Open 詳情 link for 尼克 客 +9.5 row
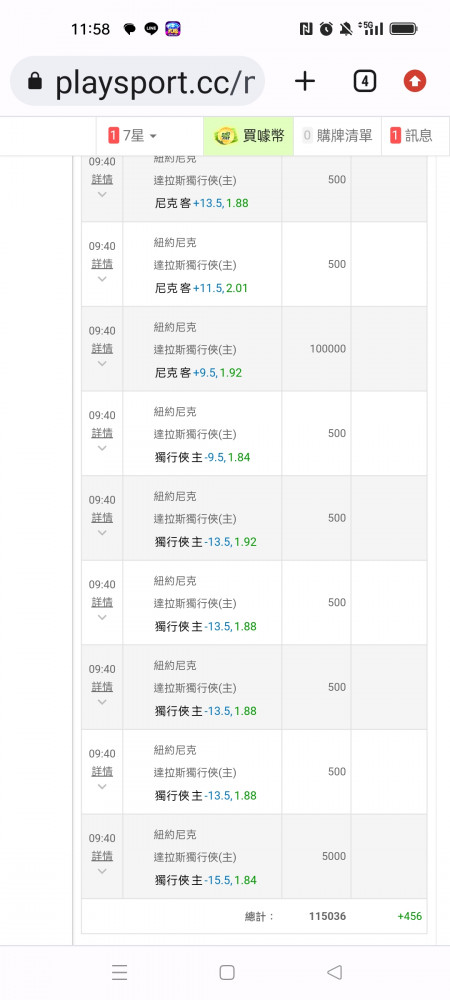Image resolution: width=450 pixels, height=1000 pixels. 102,348
